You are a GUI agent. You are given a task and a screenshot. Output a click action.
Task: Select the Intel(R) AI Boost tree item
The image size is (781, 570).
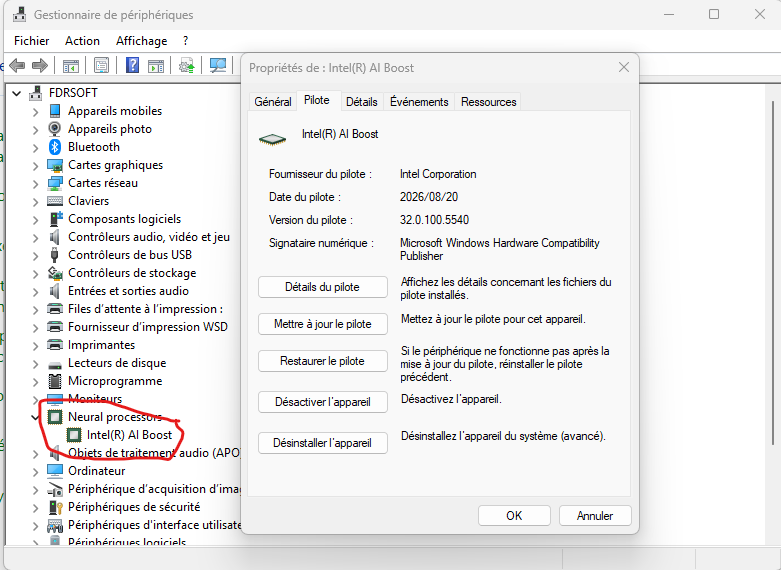[129, 435]
